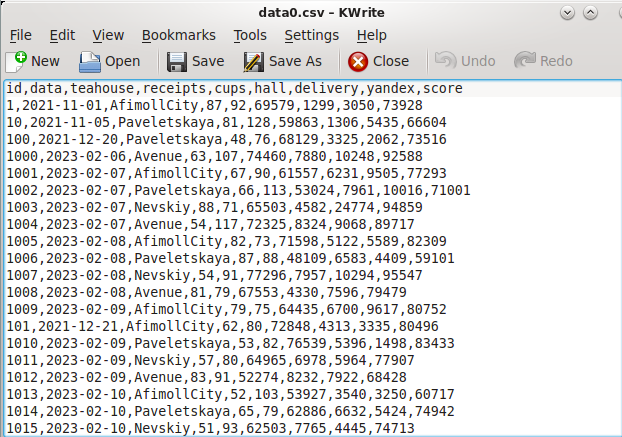Click the Redo arrow icon
The width and height of the screenshot is (622, 437).
tap(525, 61)
